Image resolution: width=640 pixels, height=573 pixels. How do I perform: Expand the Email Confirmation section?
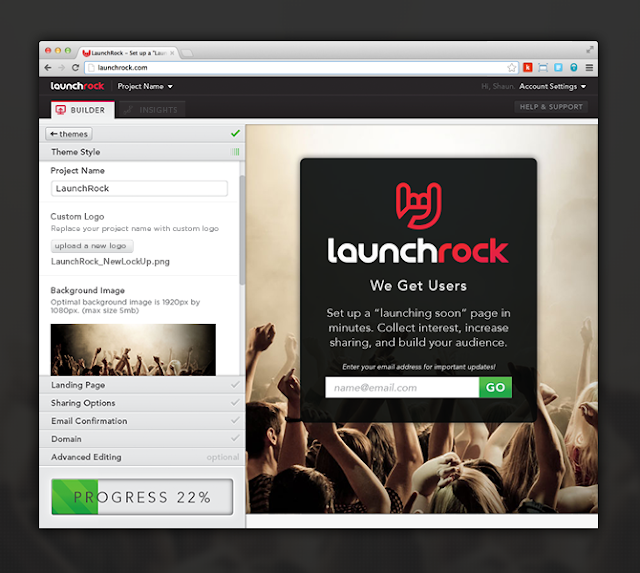142,421
